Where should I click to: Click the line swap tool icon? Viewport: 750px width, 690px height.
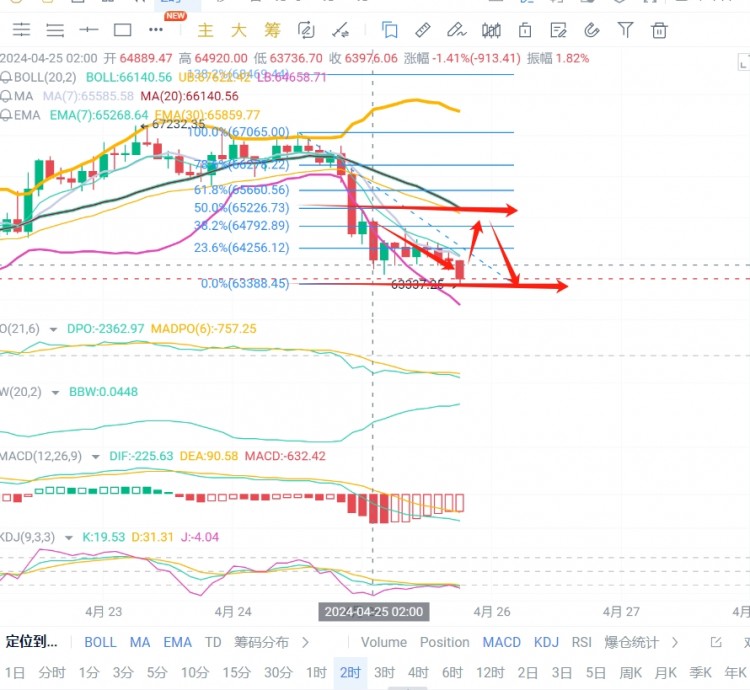pos(340,30)
